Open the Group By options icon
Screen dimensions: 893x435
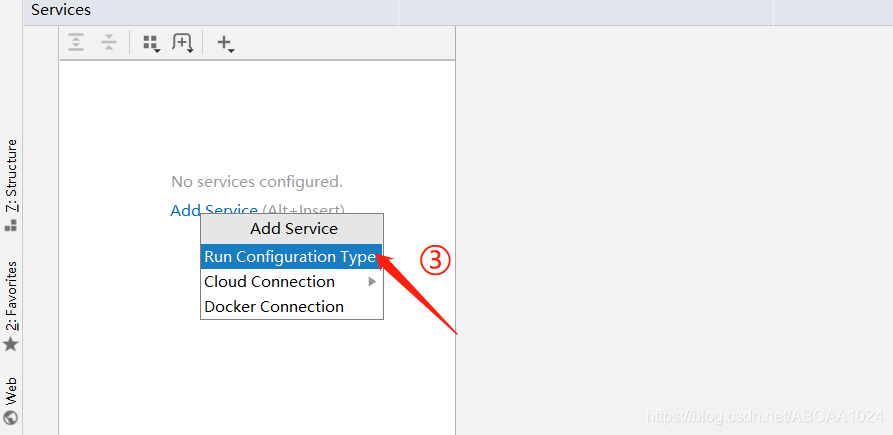tap(151, 43)
